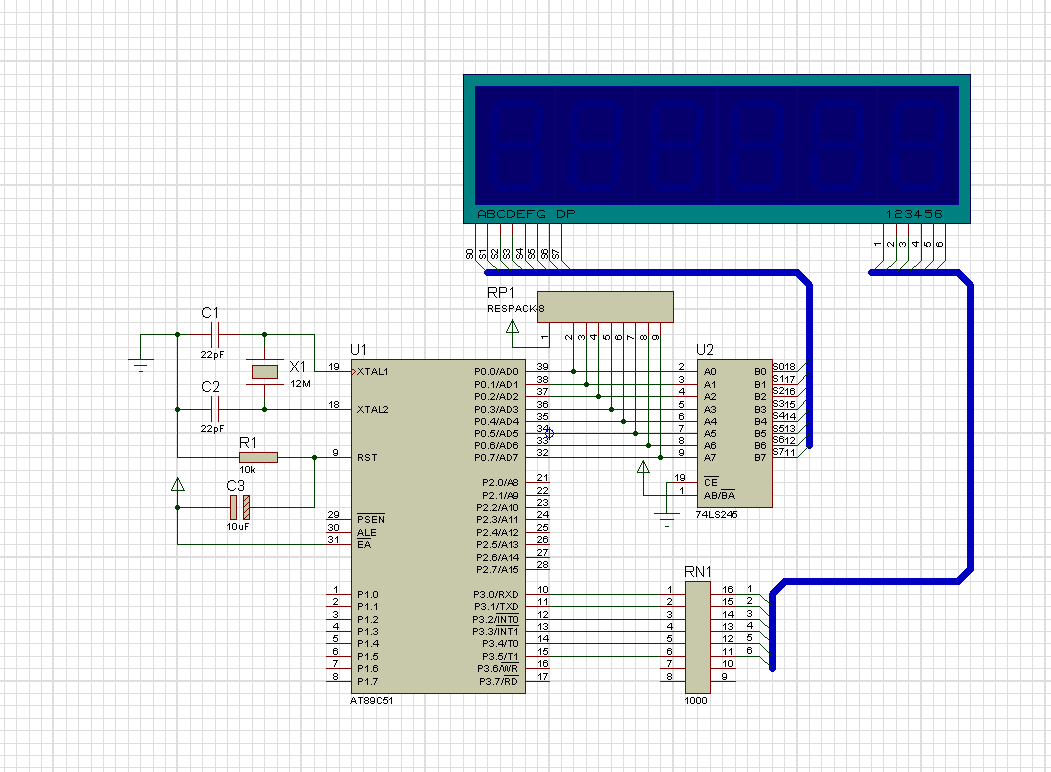Click the 'P3.0/RXD' pin label

496,594
